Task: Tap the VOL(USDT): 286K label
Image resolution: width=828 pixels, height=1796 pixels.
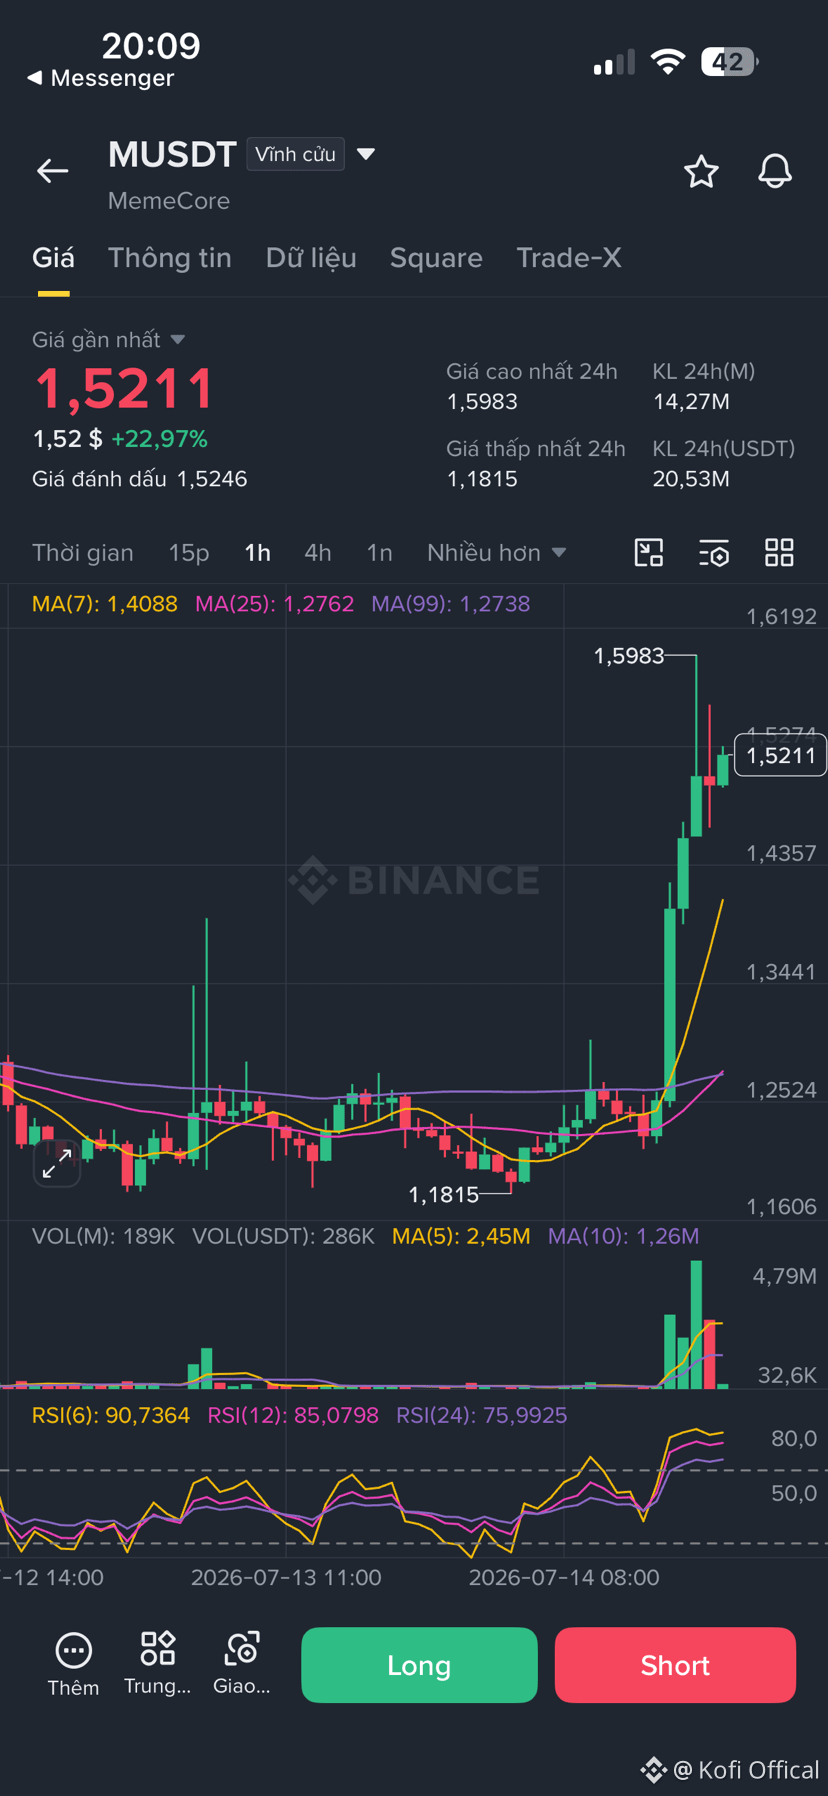Action: pyautogui.click(x=283, y=1237)
